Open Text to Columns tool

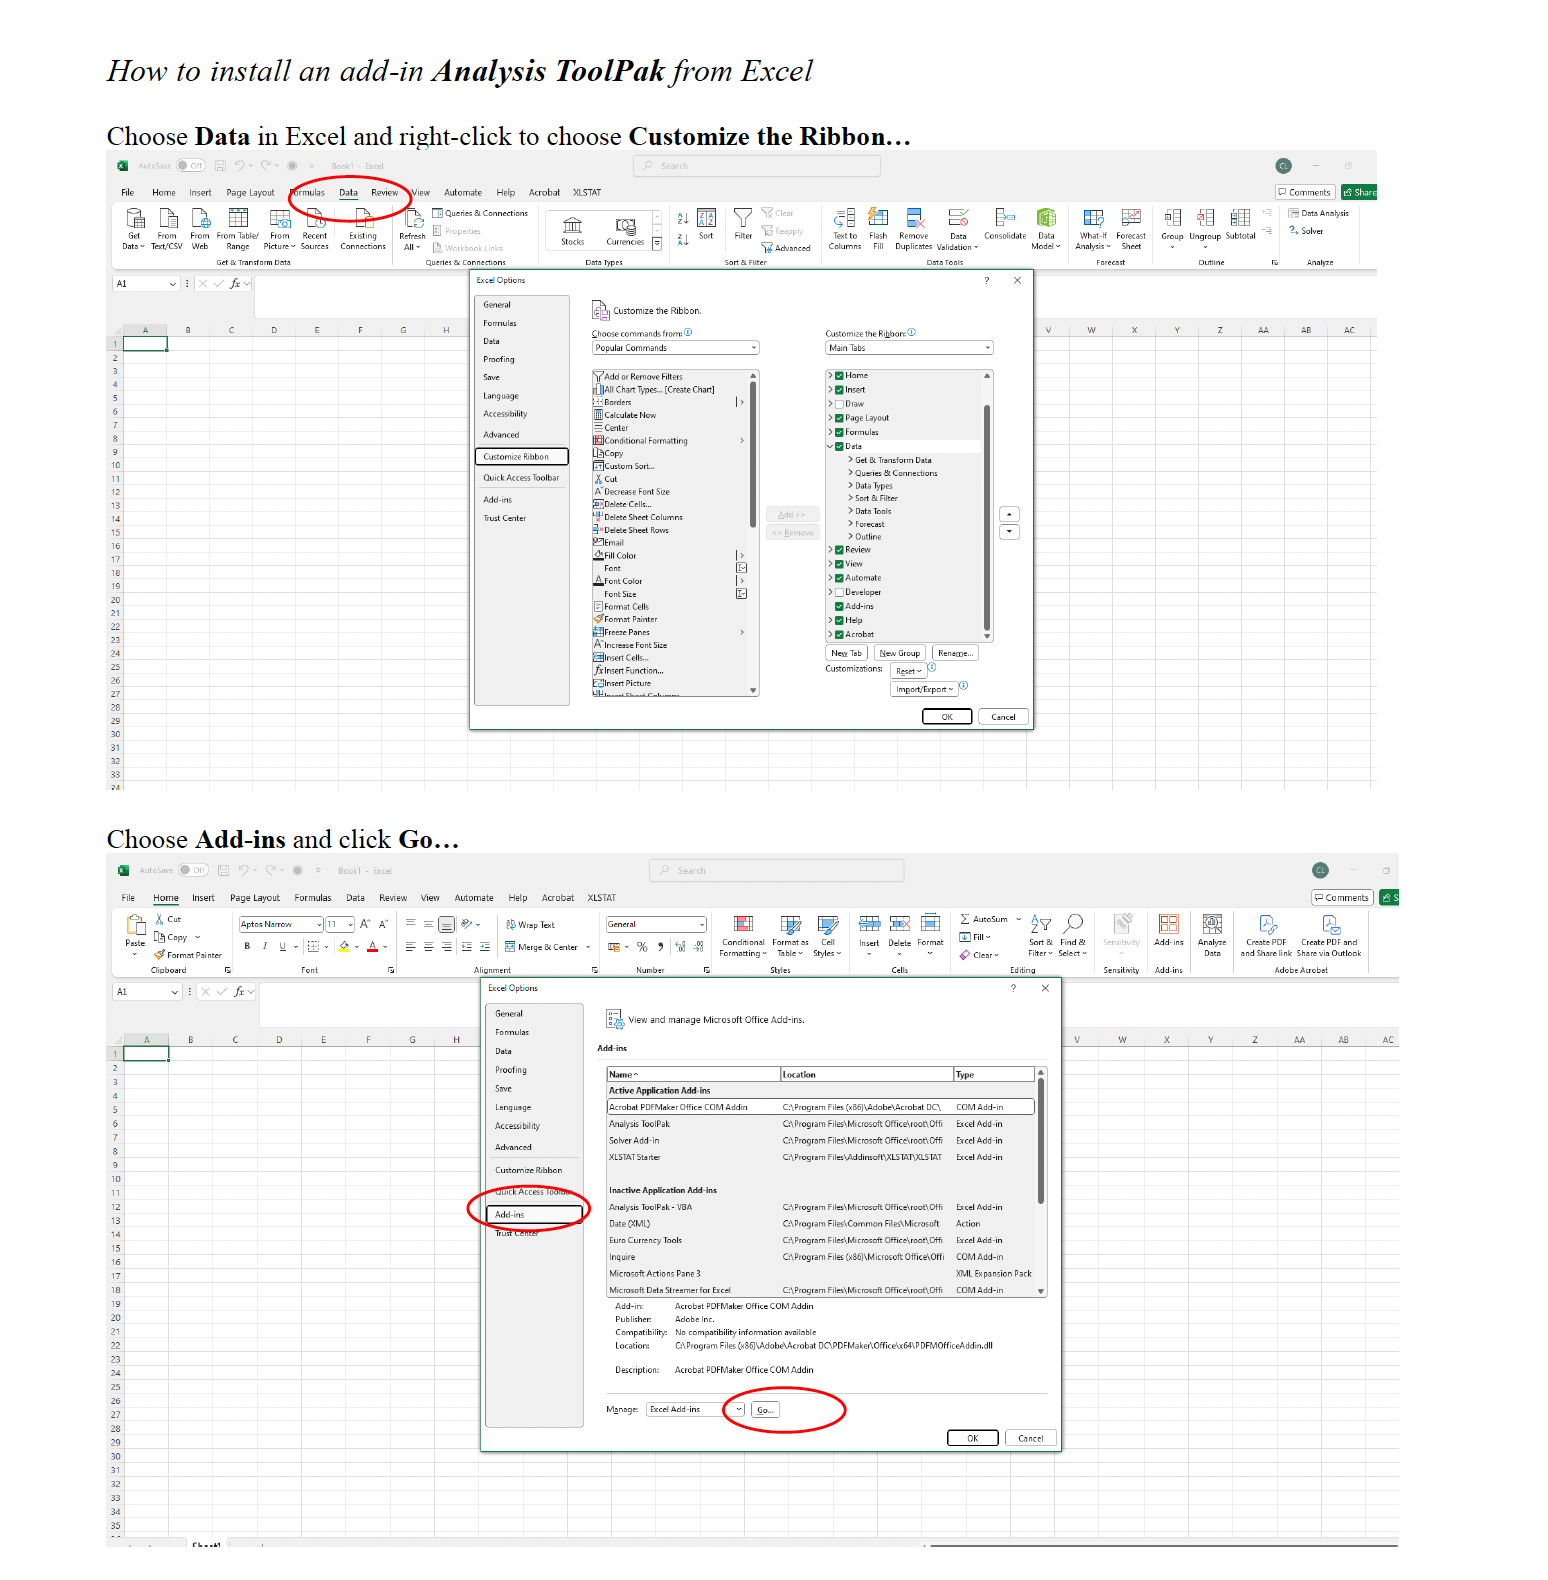pos(844,228)
